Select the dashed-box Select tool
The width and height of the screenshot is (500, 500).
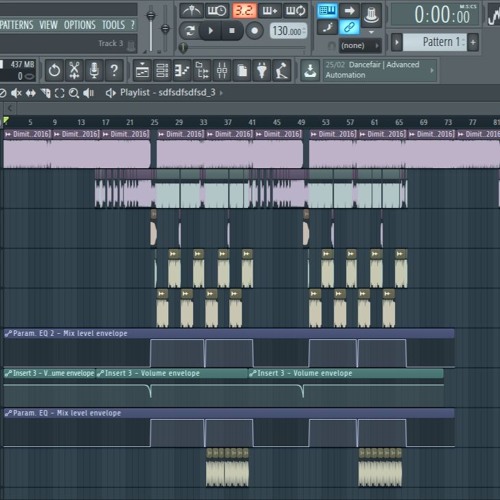tap(59, 93)
